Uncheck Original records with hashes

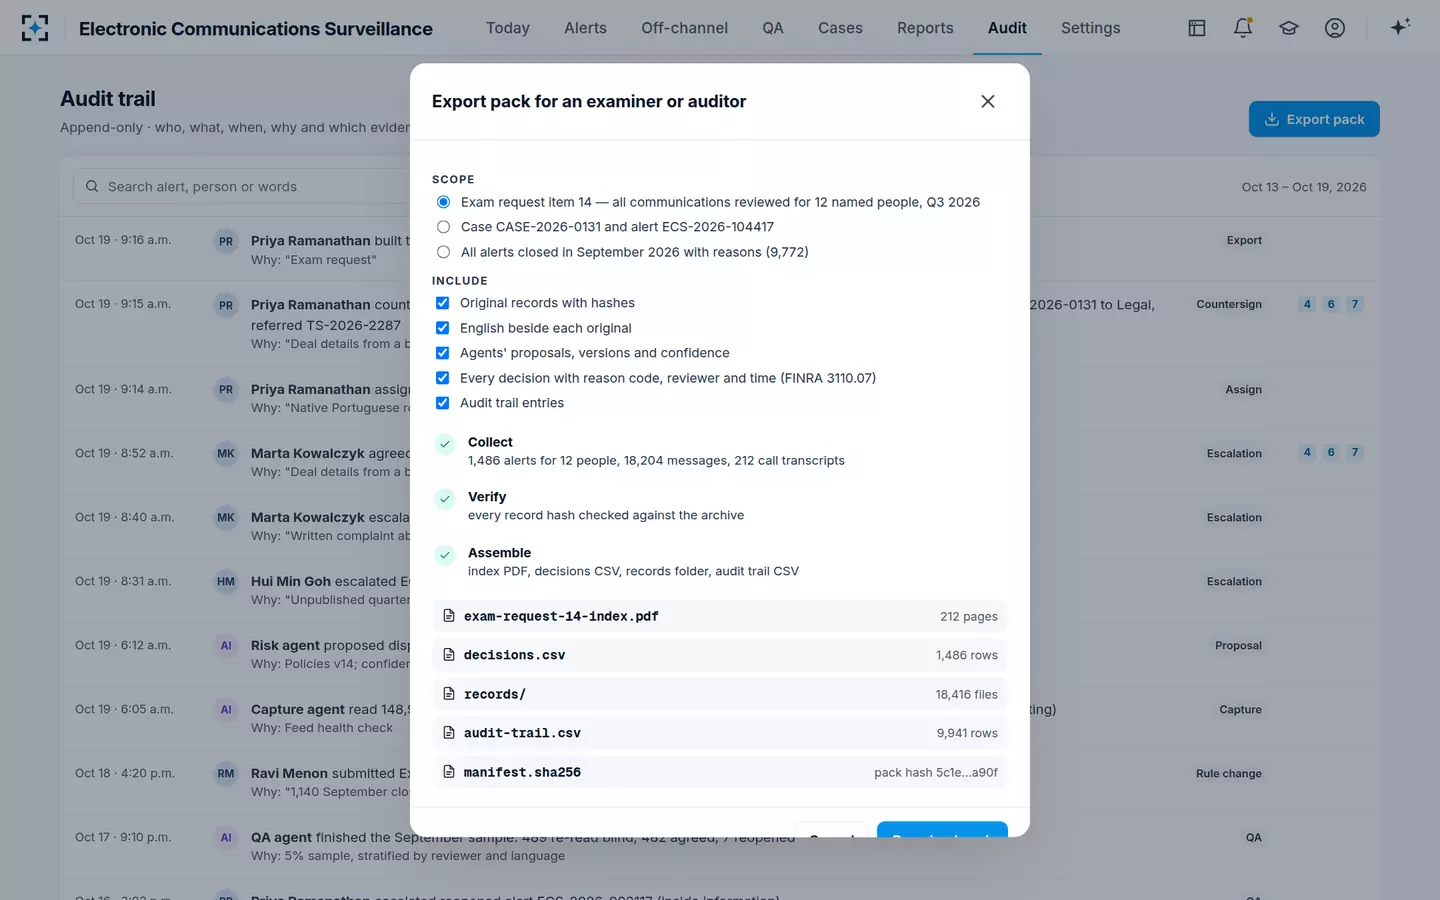click(442, 303)
